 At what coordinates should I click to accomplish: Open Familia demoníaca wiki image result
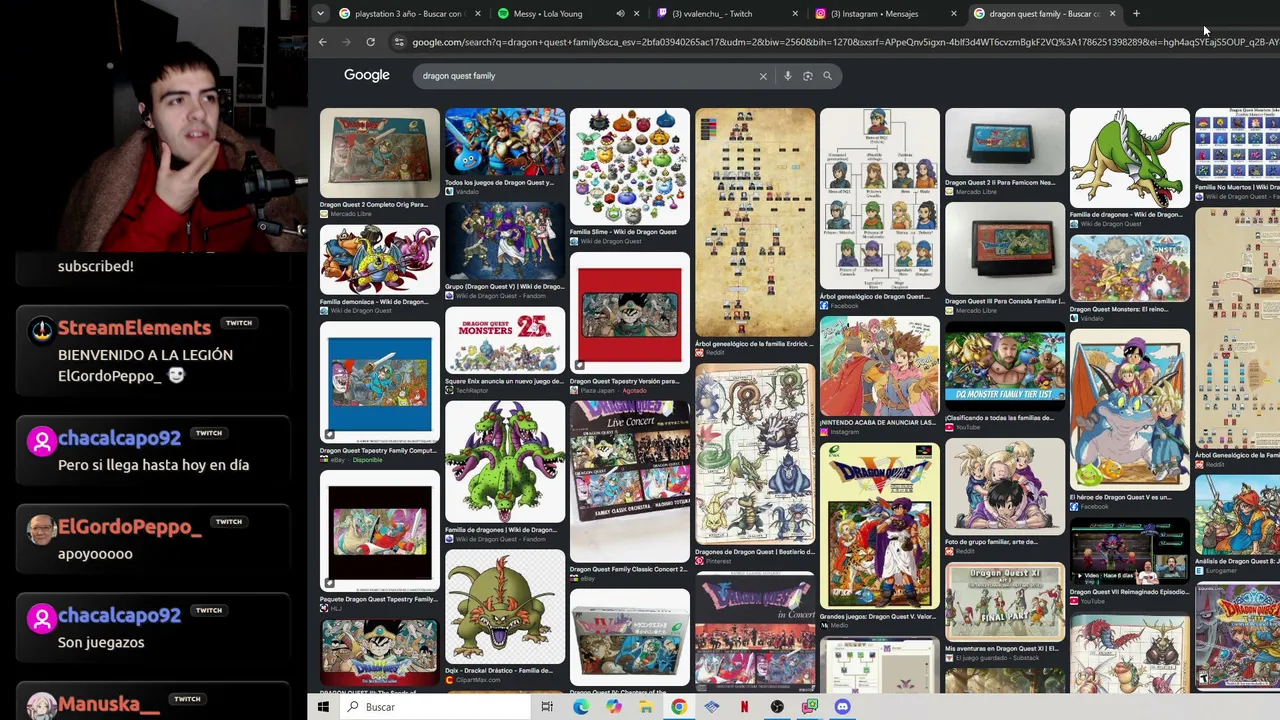click(x=379, y=259)
